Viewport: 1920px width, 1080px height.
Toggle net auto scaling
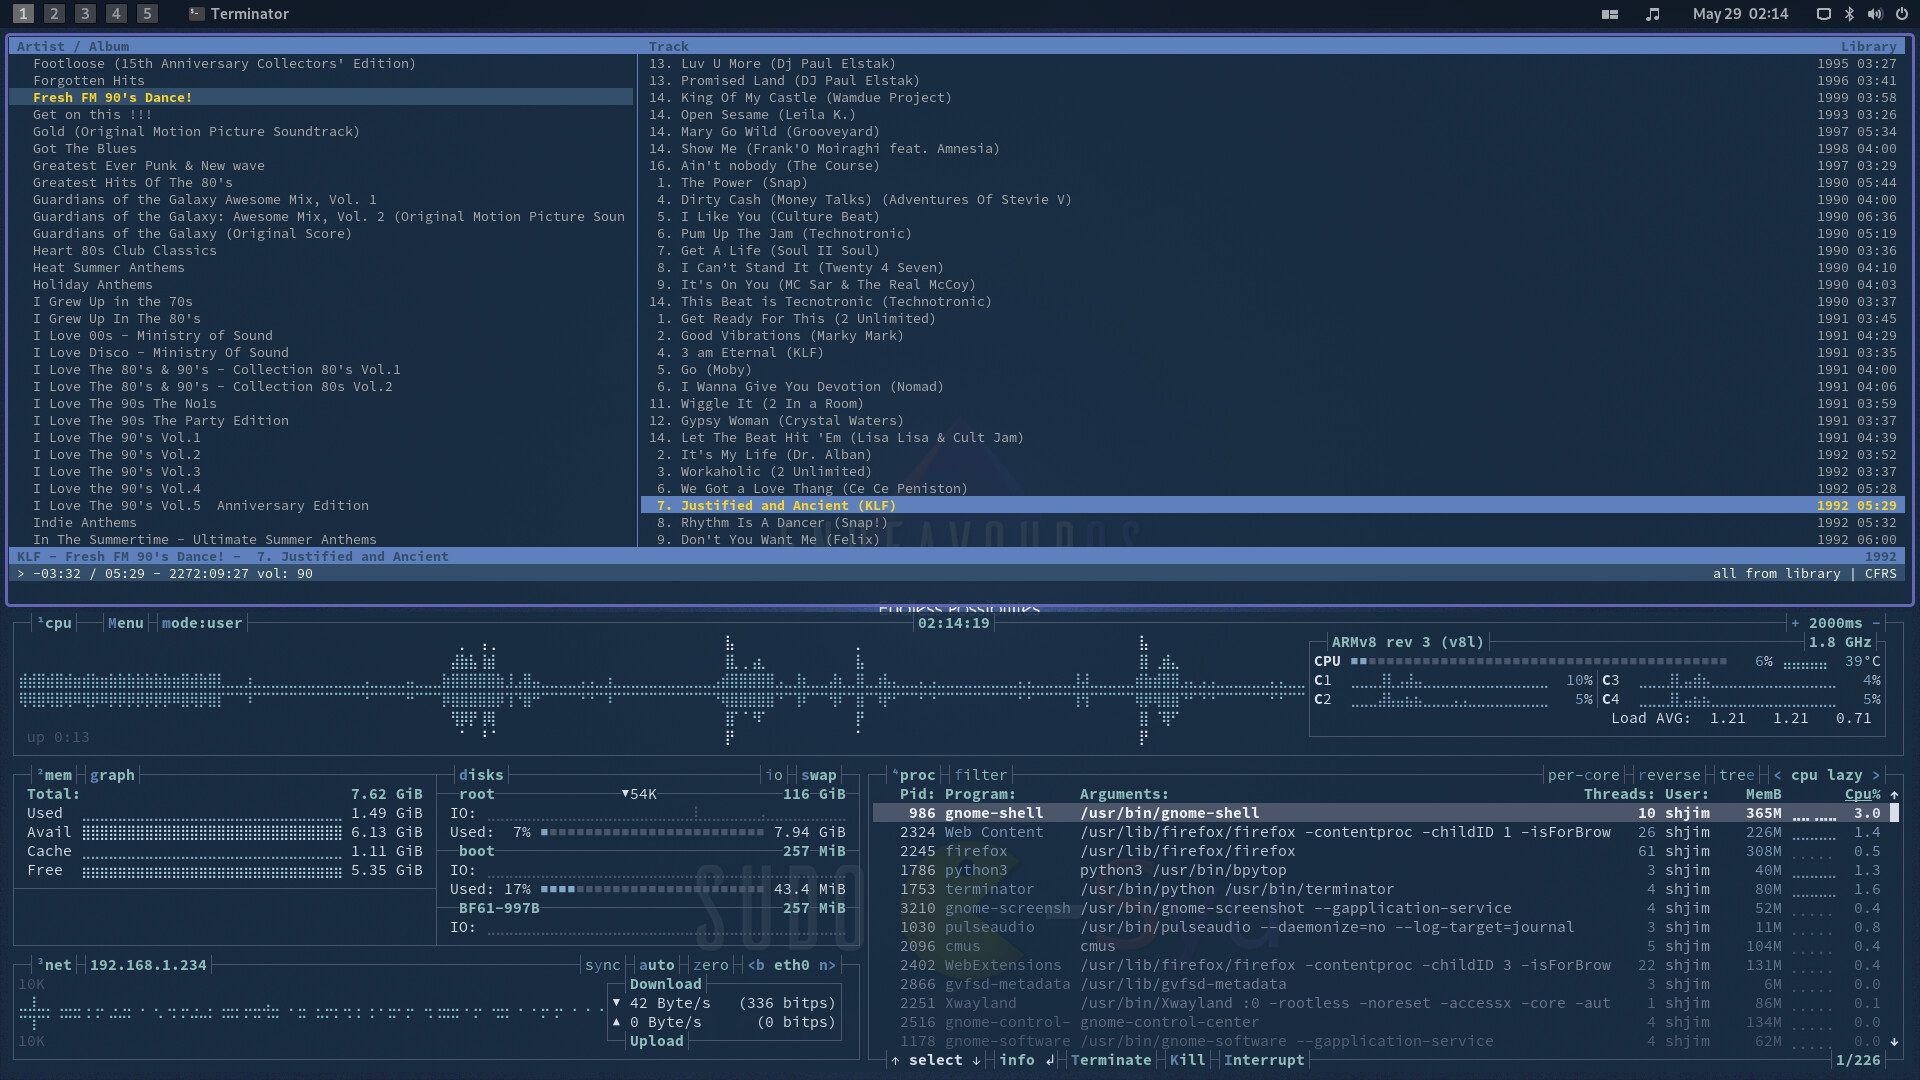656,965
